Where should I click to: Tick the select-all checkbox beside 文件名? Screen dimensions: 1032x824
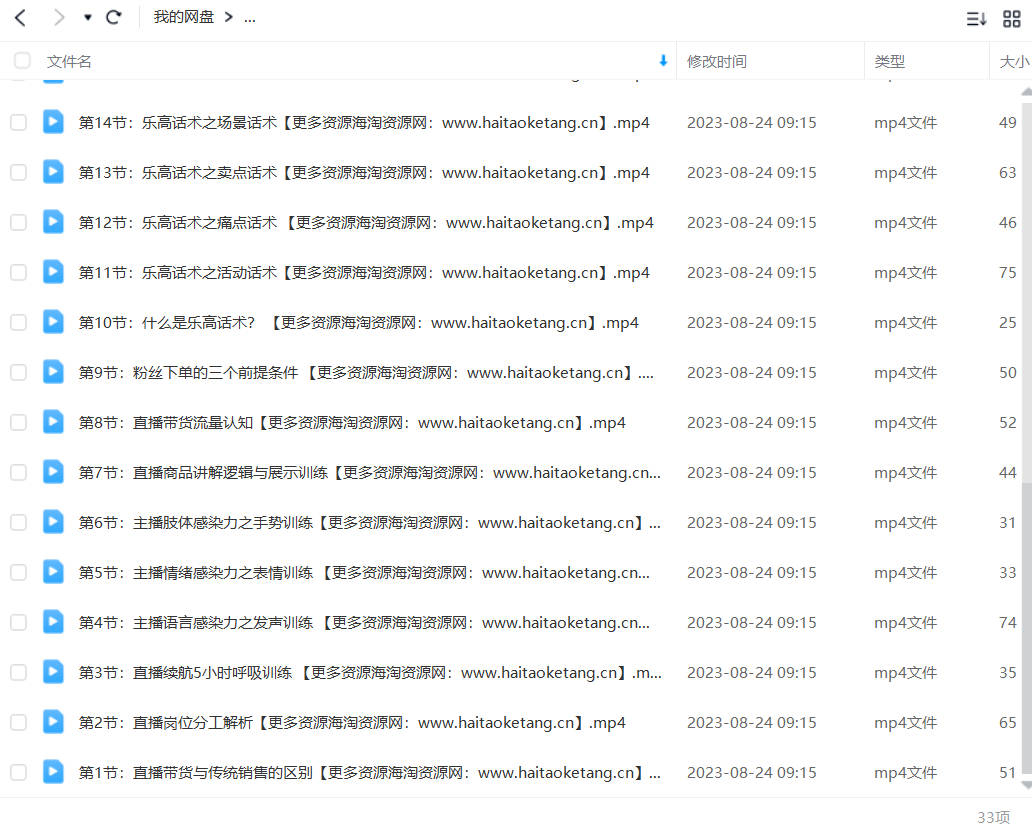(22, 61)
